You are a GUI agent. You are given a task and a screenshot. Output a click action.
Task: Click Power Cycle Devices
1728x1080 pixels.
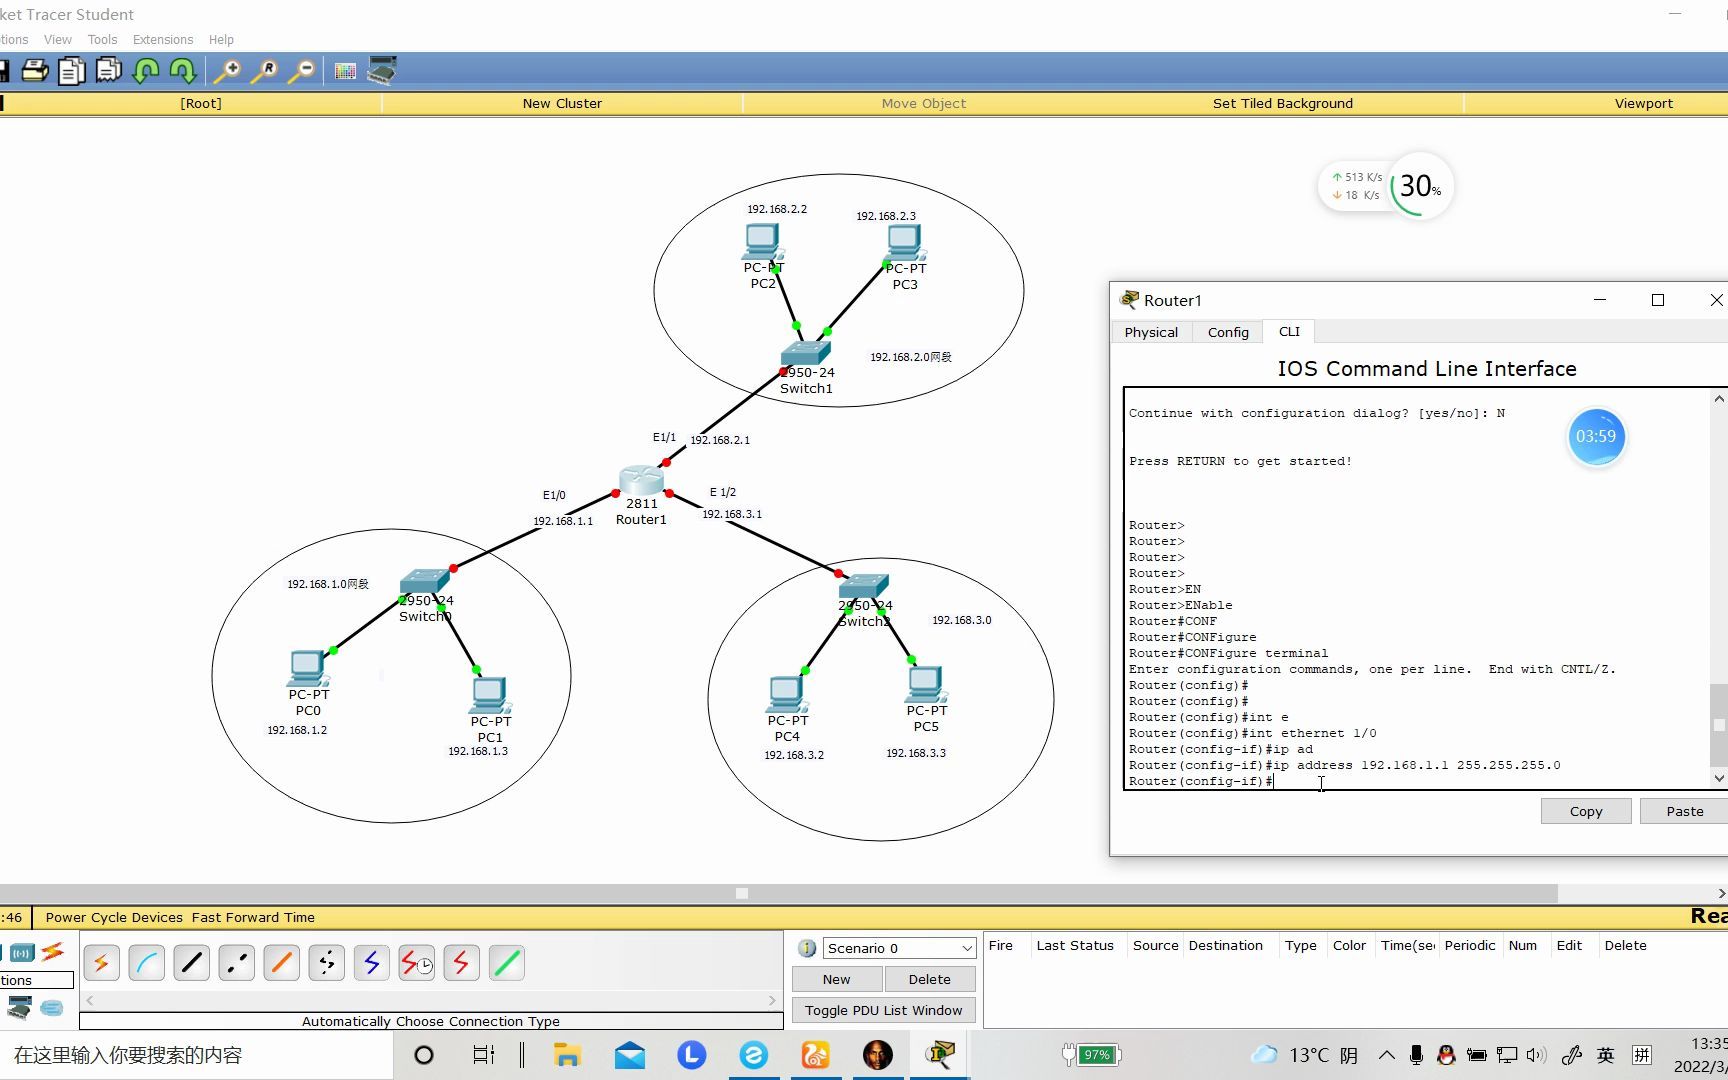(114, 917)
